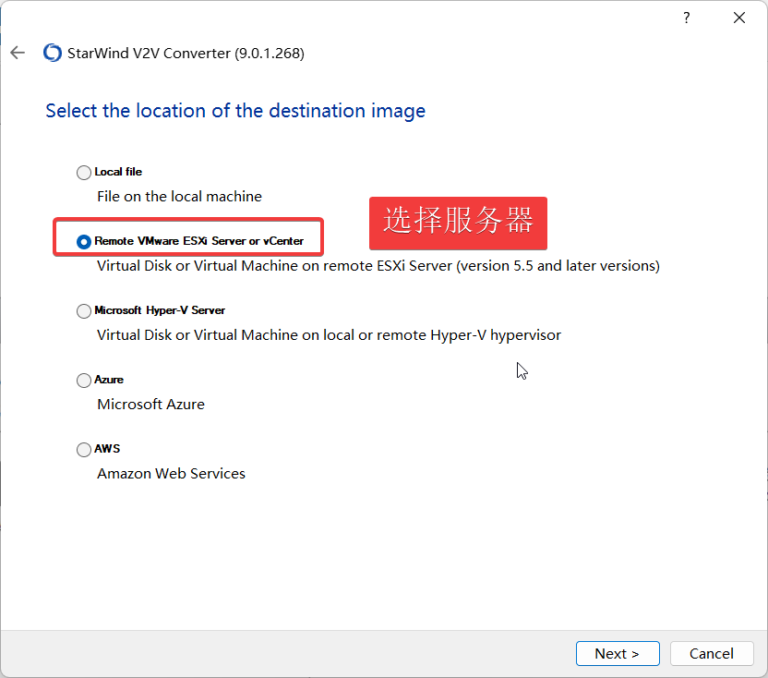
Task: Click the StarWind V2V Converter logo icon
Action: point(52,53)
